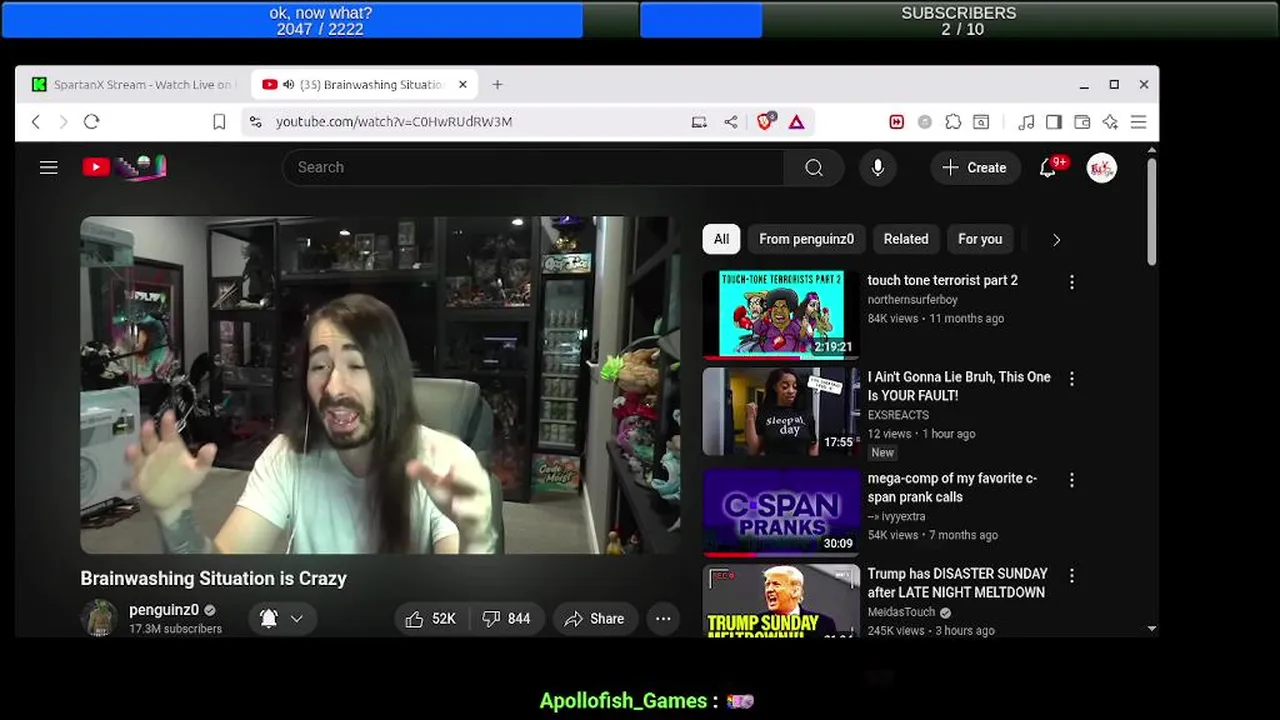The height and width of the screenshot is (720, 1280).
Task: Dislike the video with 844 thumbs down
Action: tap(506, 619)
